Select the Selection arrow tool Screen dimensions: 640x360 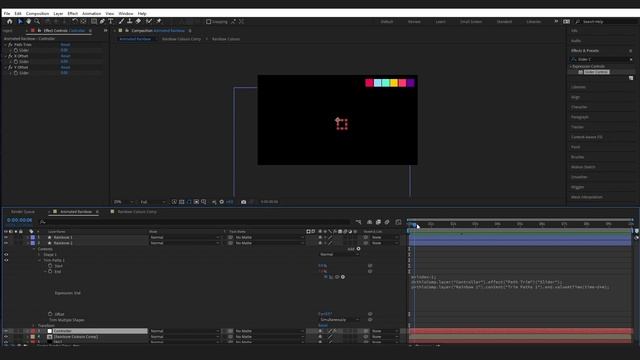tap(20, 21)
